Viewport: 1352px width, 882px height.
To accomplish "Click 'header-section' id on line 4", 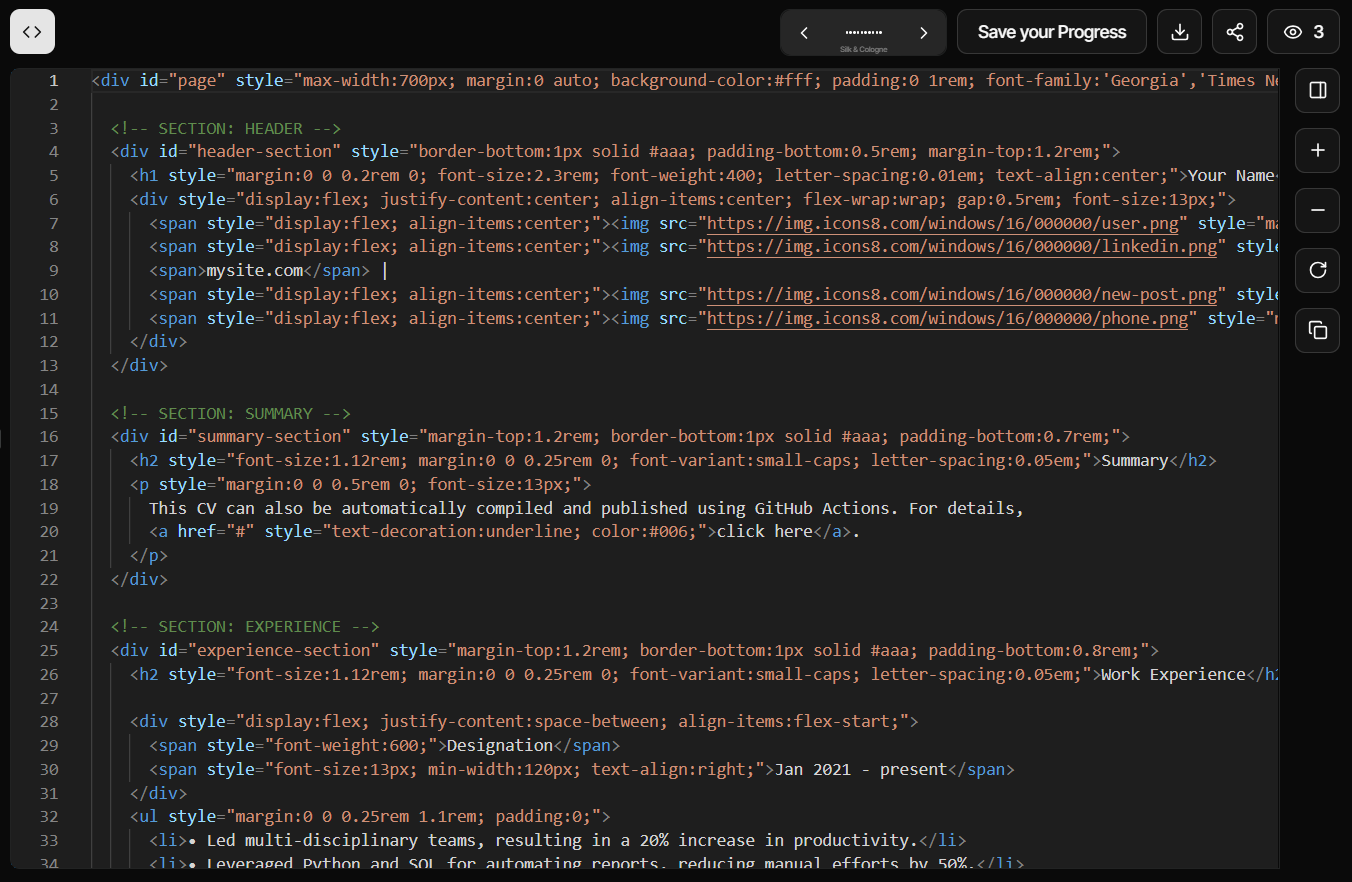I will 265,152.
